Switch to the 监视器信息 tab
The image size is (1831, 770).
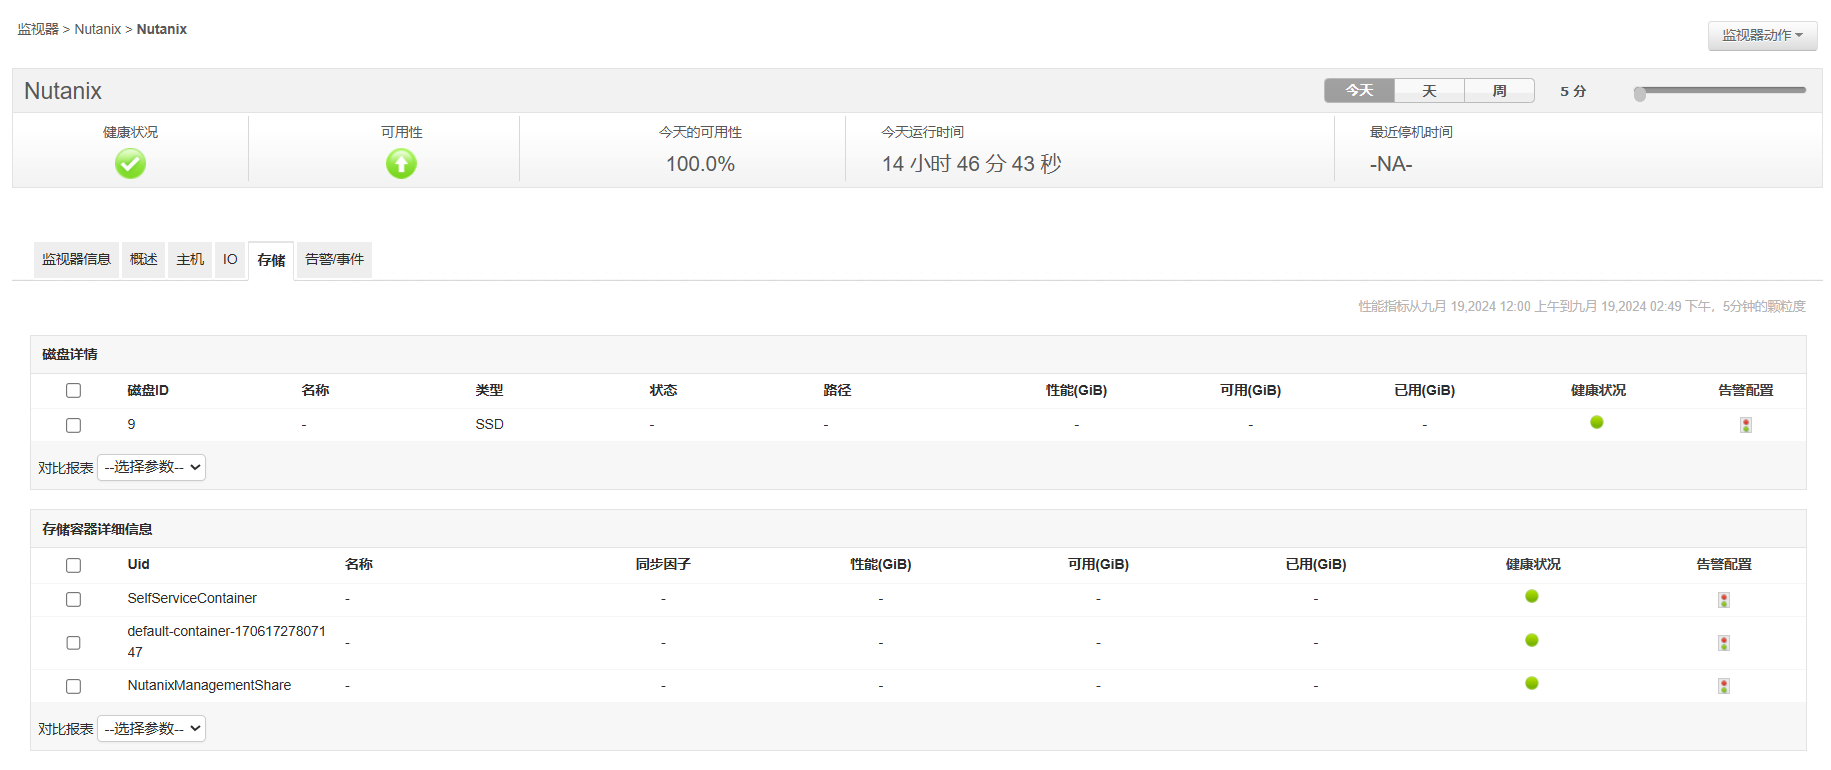pyautogui.click(x=76, y=260)
